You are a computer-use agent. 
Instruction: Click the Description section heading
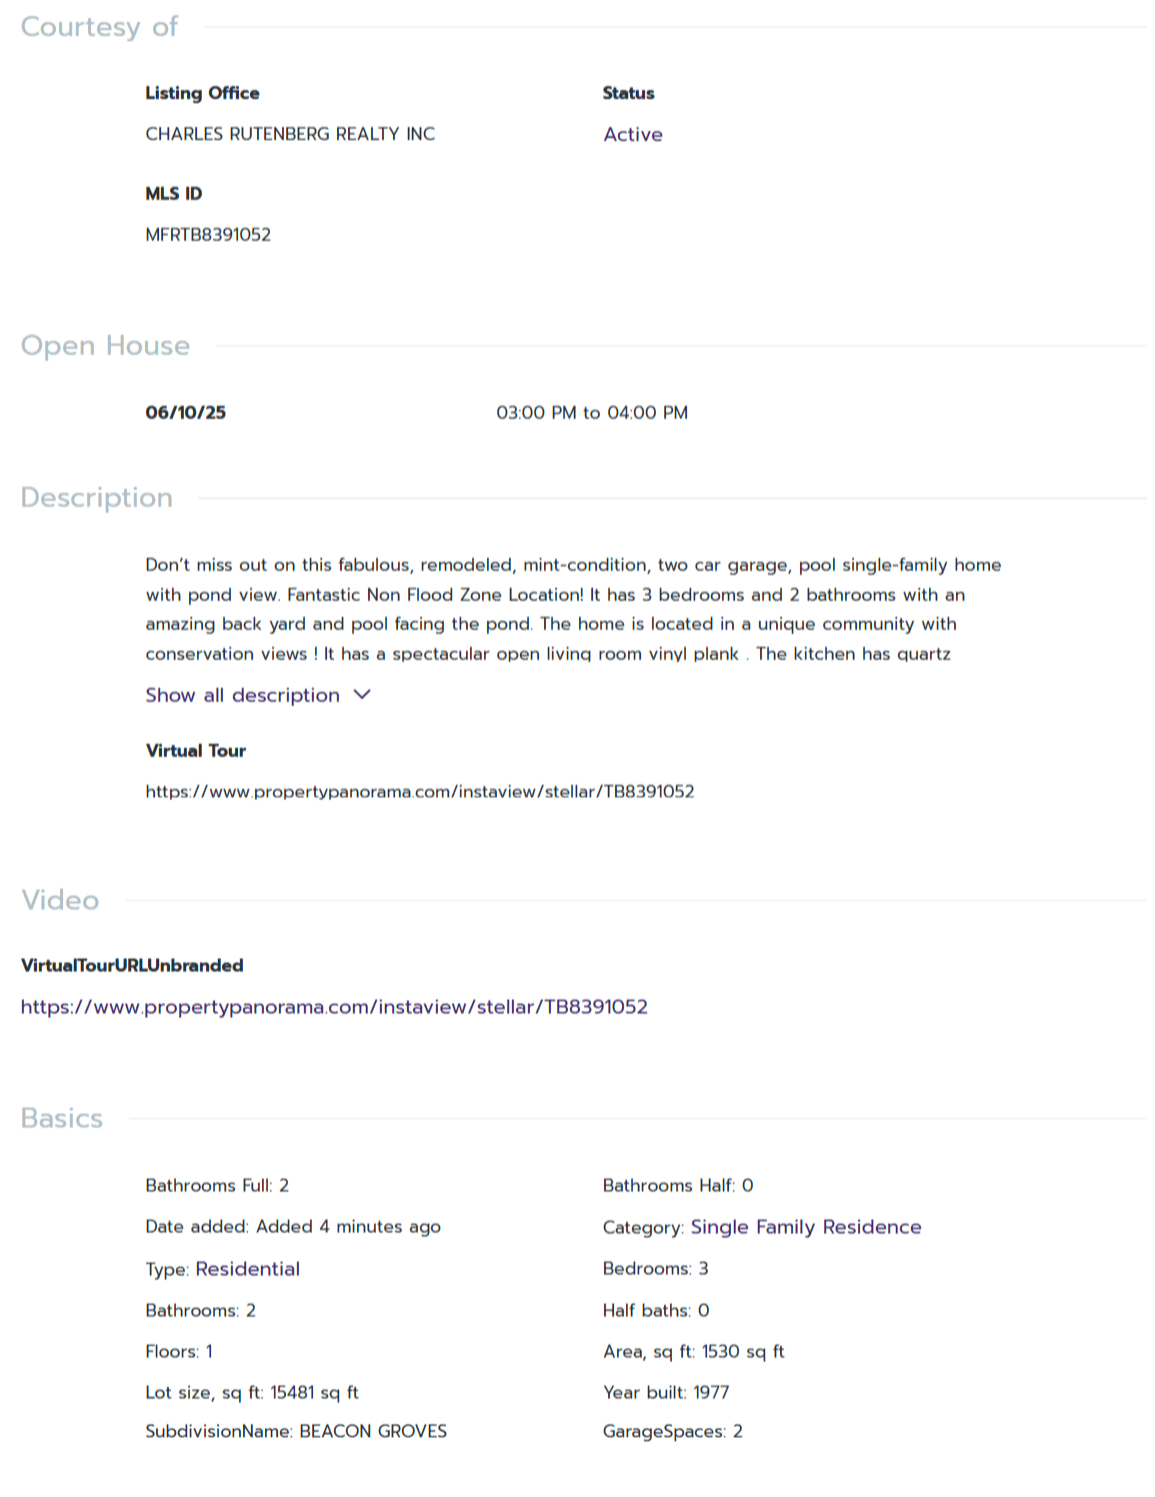point(97,498)
